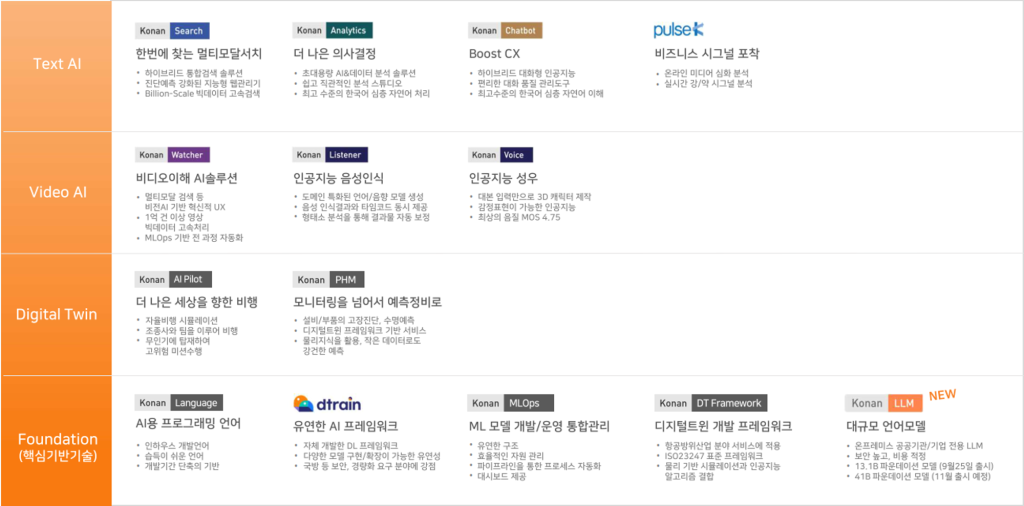1024x506 pixels.
Task: Click the Konan Voice product badge
Action: pos(500,155)
